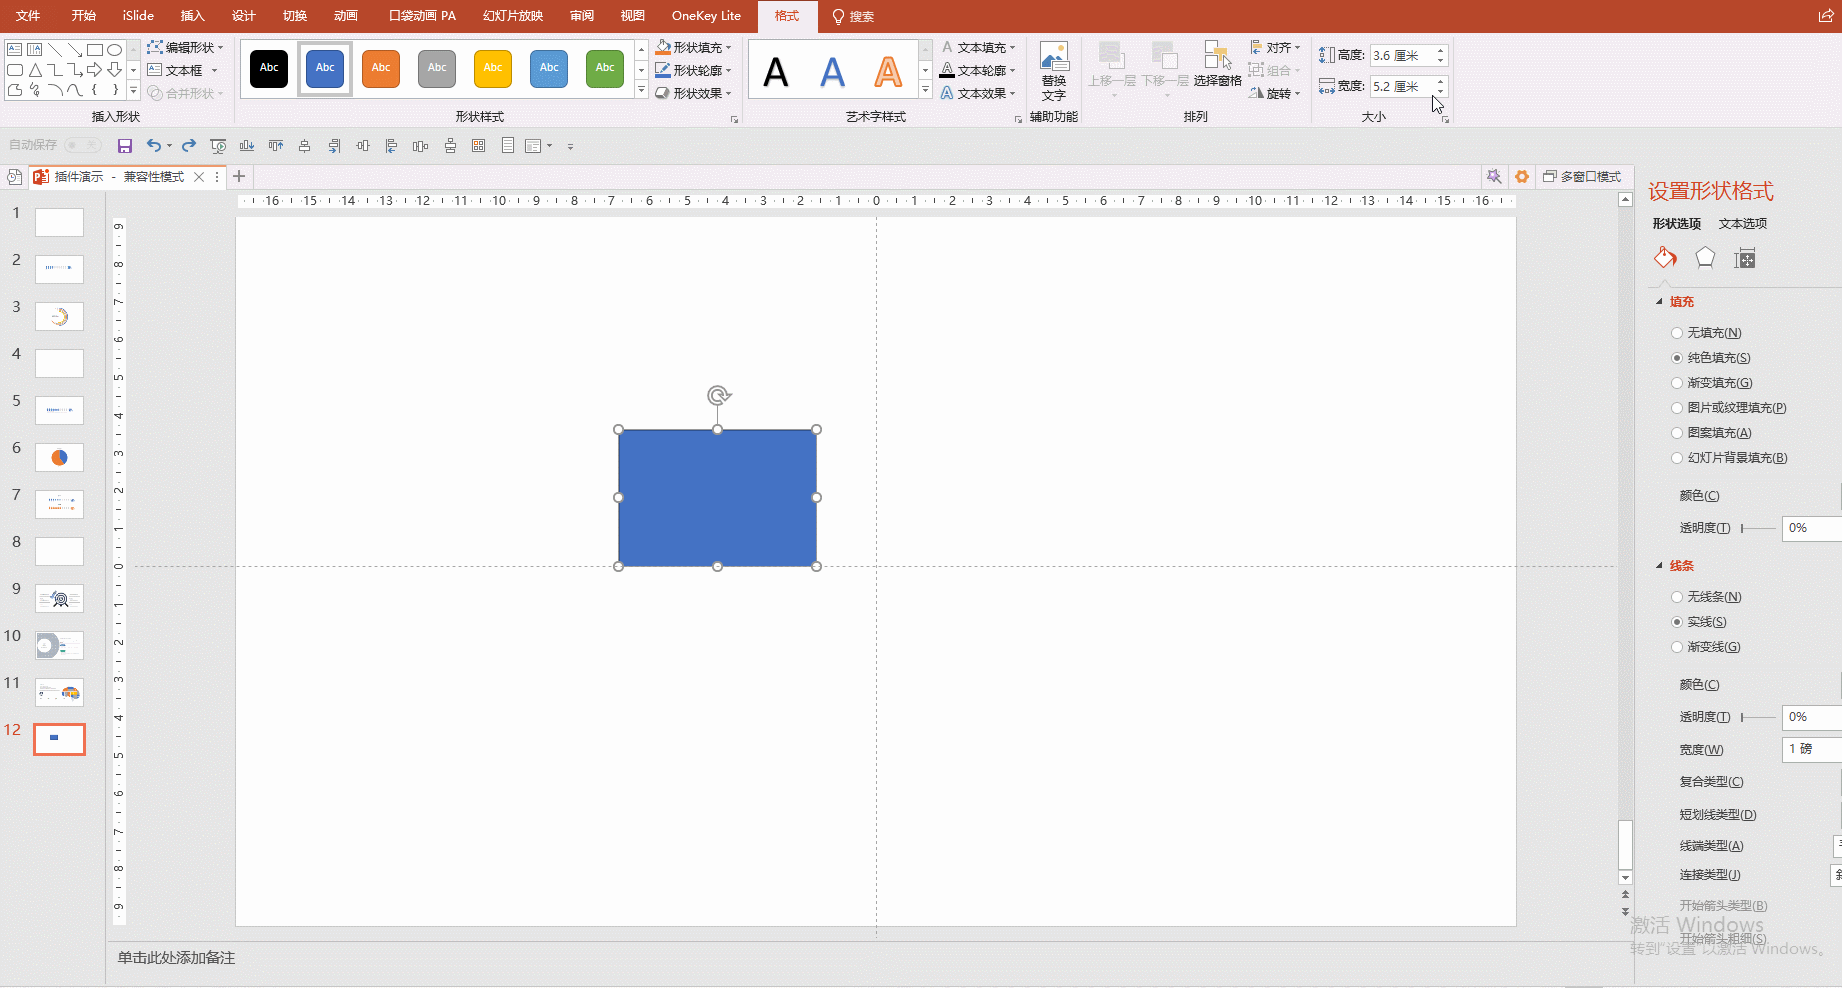Open Shape Outline (形状轮廓) dropdown
The image size is (1842, 988).
[x=693, y=70]
